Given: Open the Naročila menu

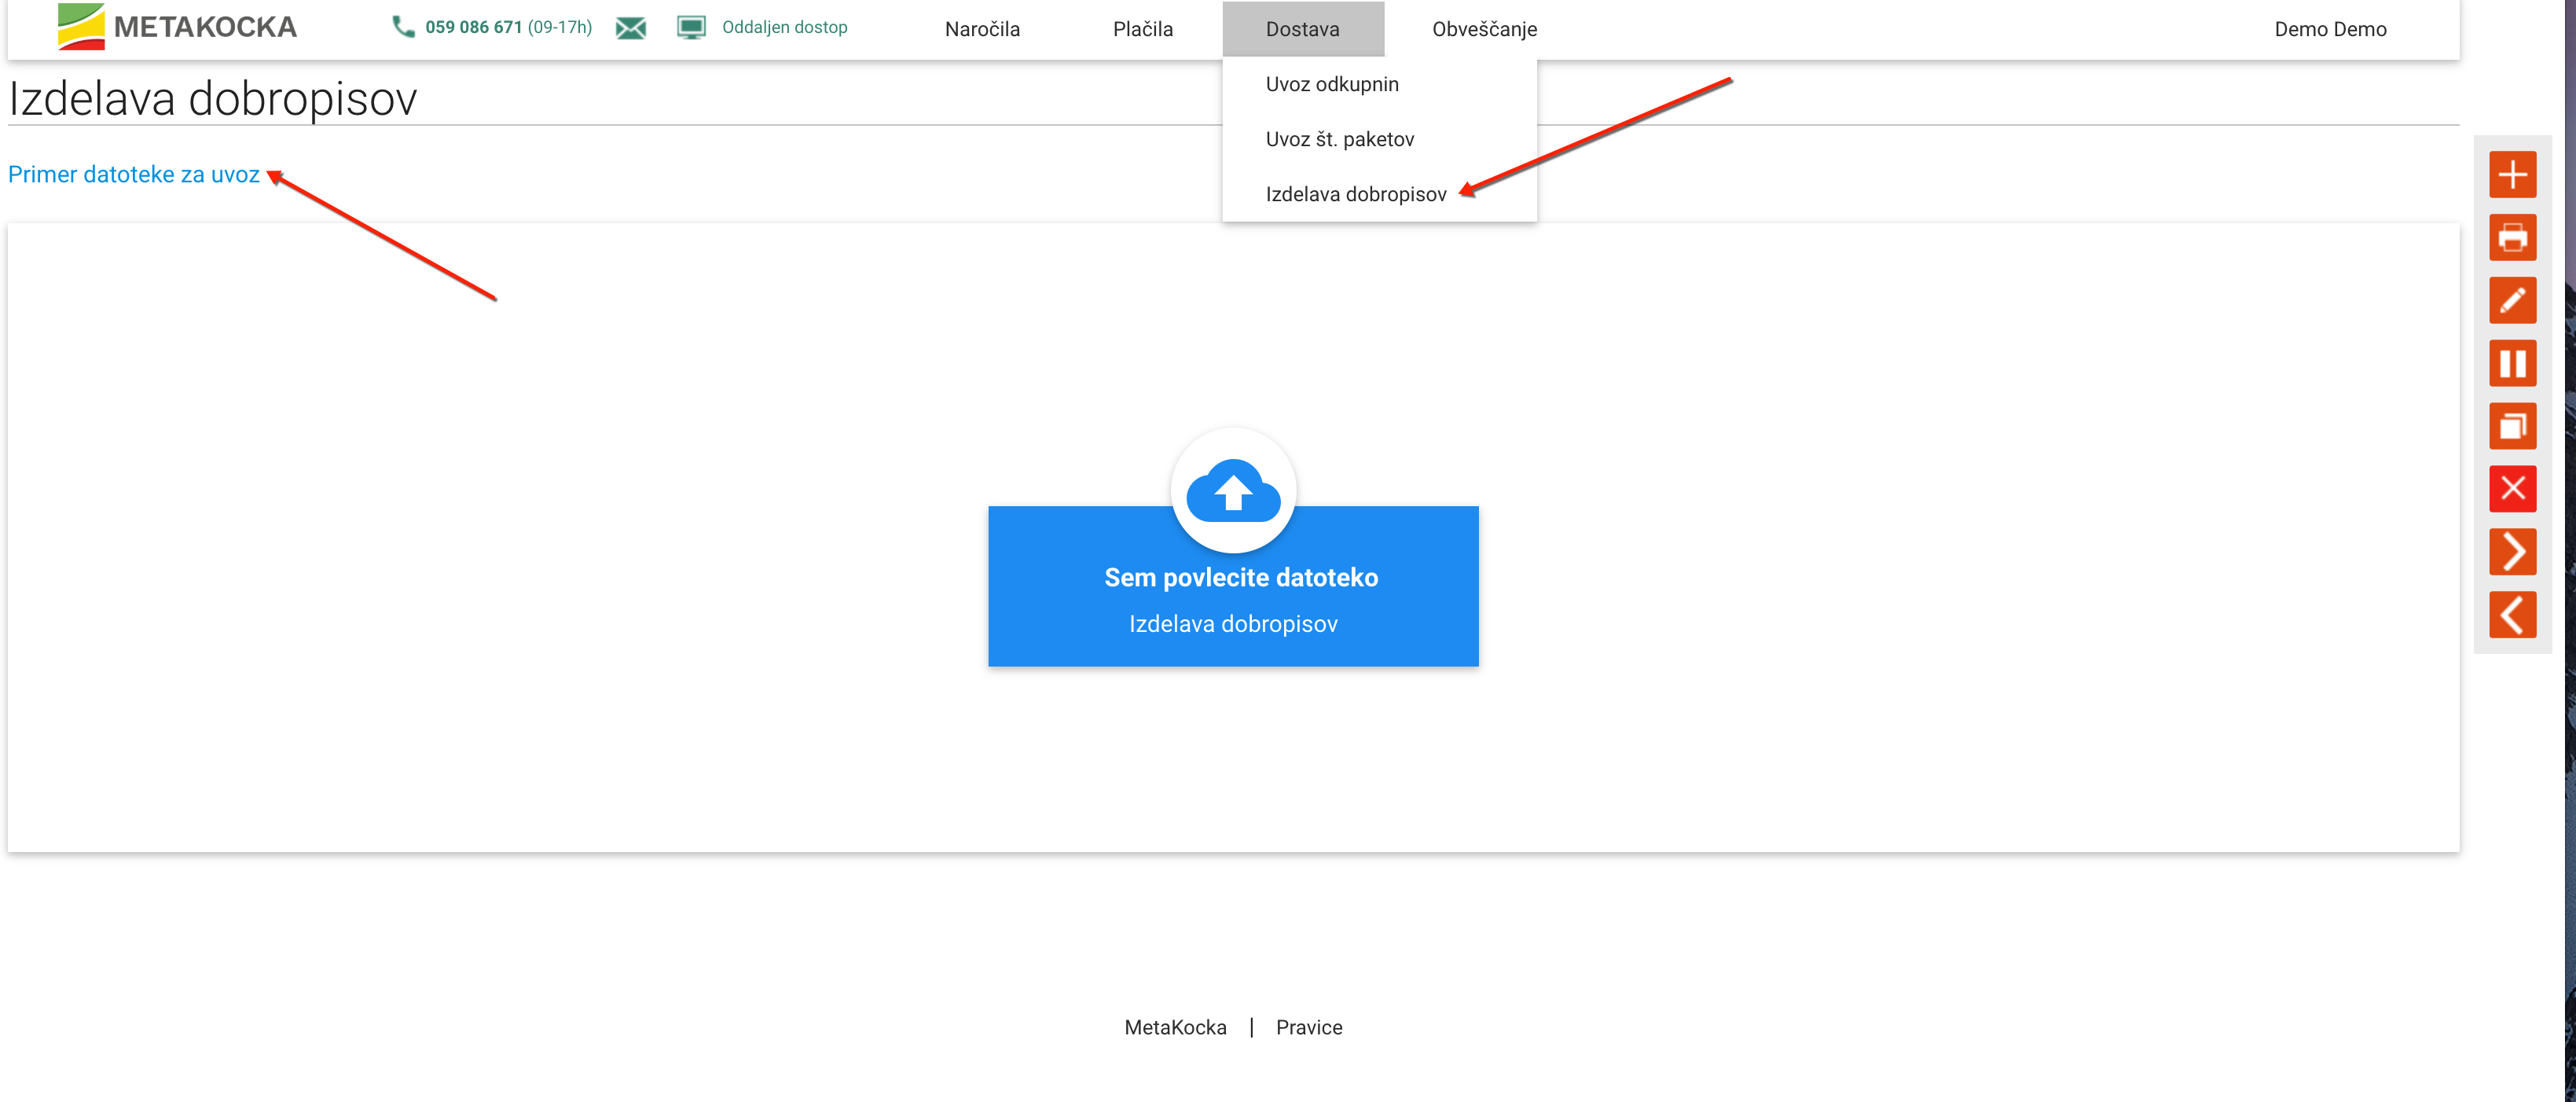Looking at the screenshot, I should coord(981,29).
